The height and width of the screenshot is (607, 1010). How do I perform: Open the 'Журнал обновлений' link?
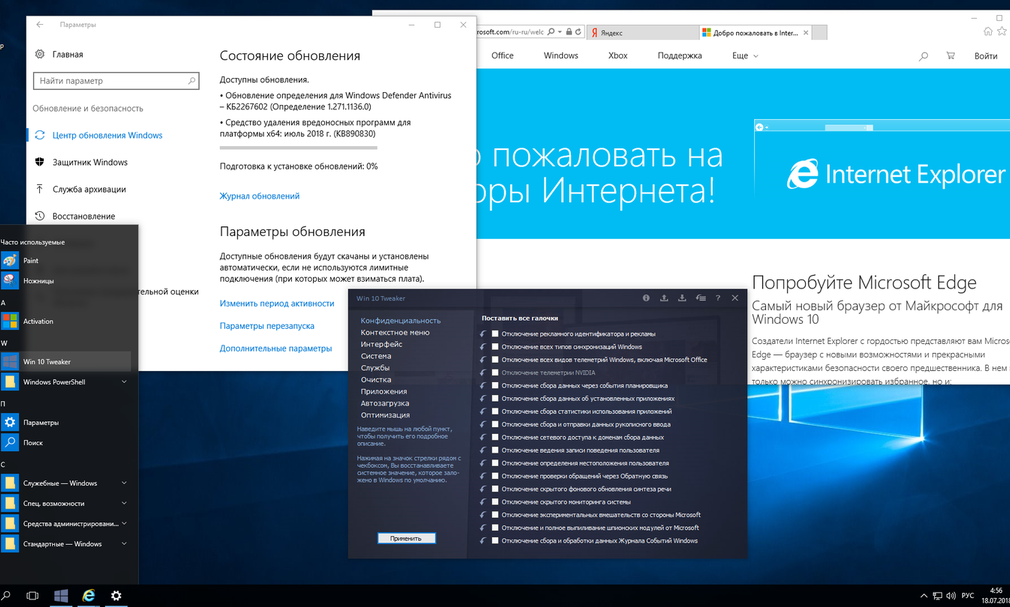tap(260, 196)
